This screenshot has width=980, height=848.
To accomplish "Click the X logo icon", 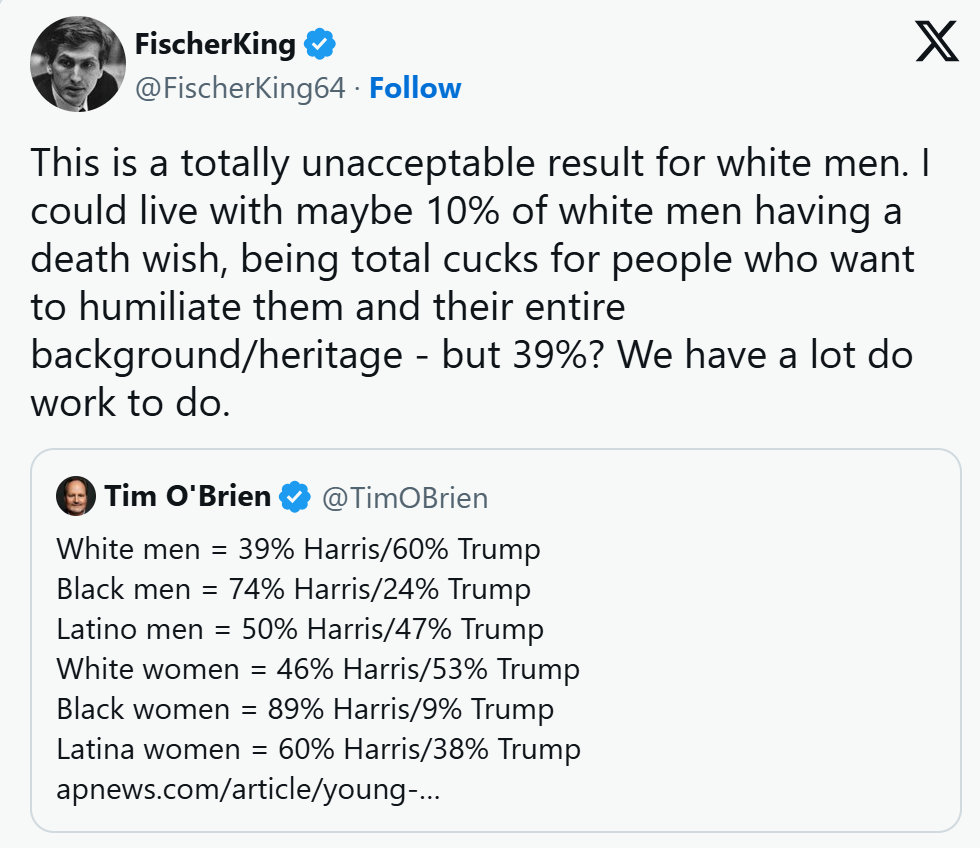I will point(936,43).
